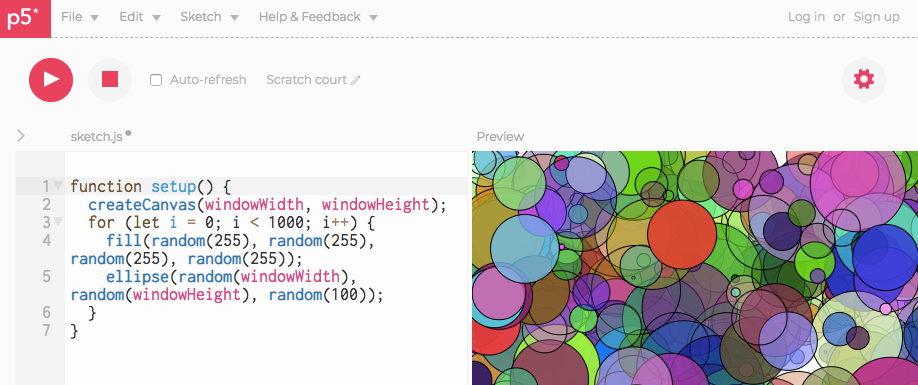Click line number 7 in the gutter
Screen dimensions: 918x385
click(47, 330)
